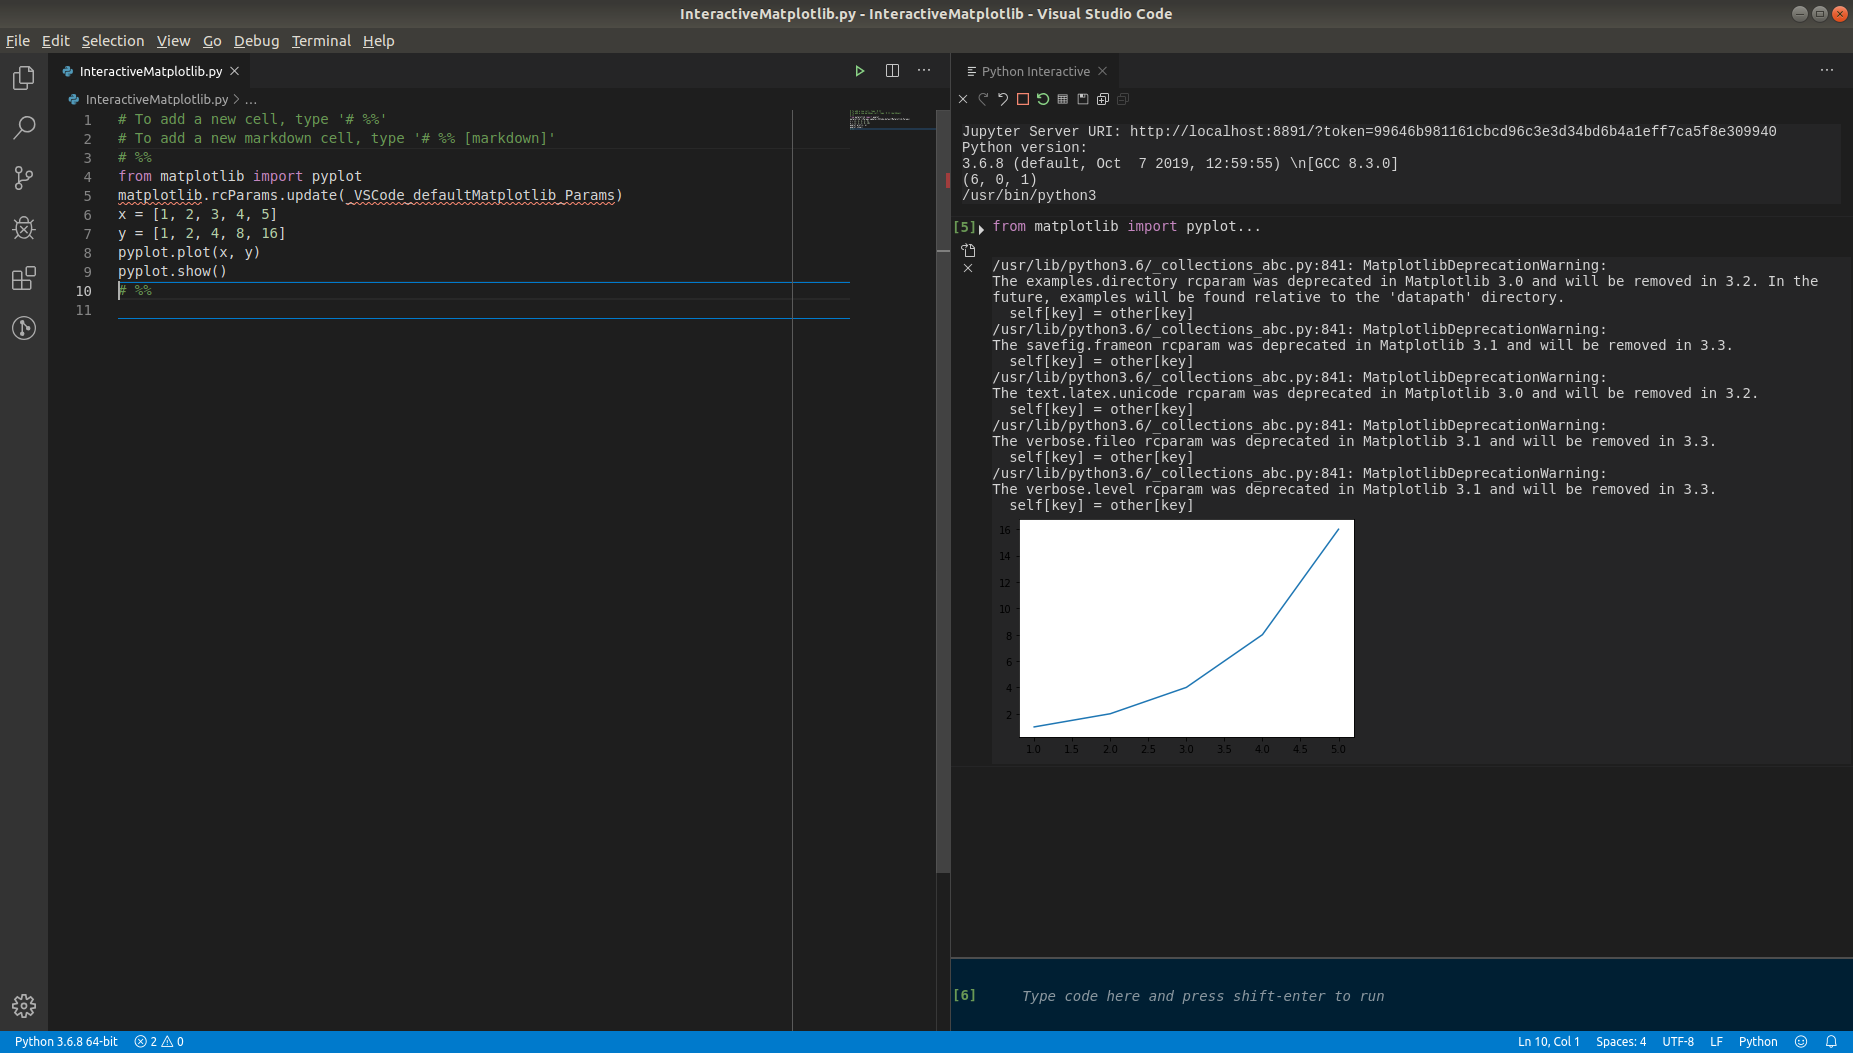Click the feedback smiley in status bar
The image size is (1853, 1053).
click(1801, 1042)
